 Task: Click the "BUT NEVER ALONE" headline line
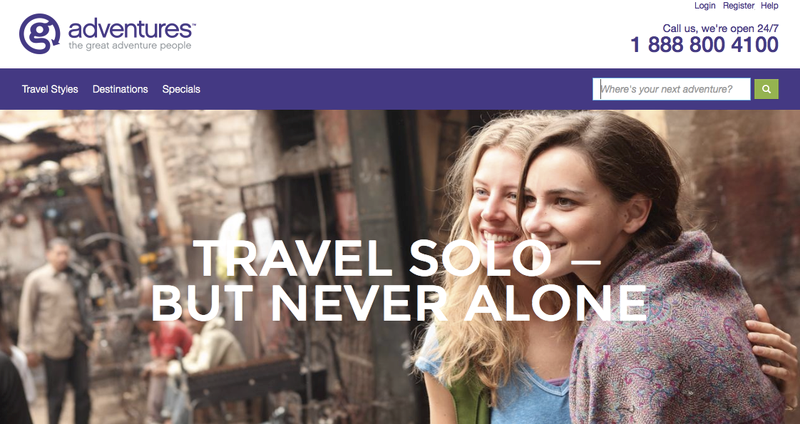tap(399, 304)
